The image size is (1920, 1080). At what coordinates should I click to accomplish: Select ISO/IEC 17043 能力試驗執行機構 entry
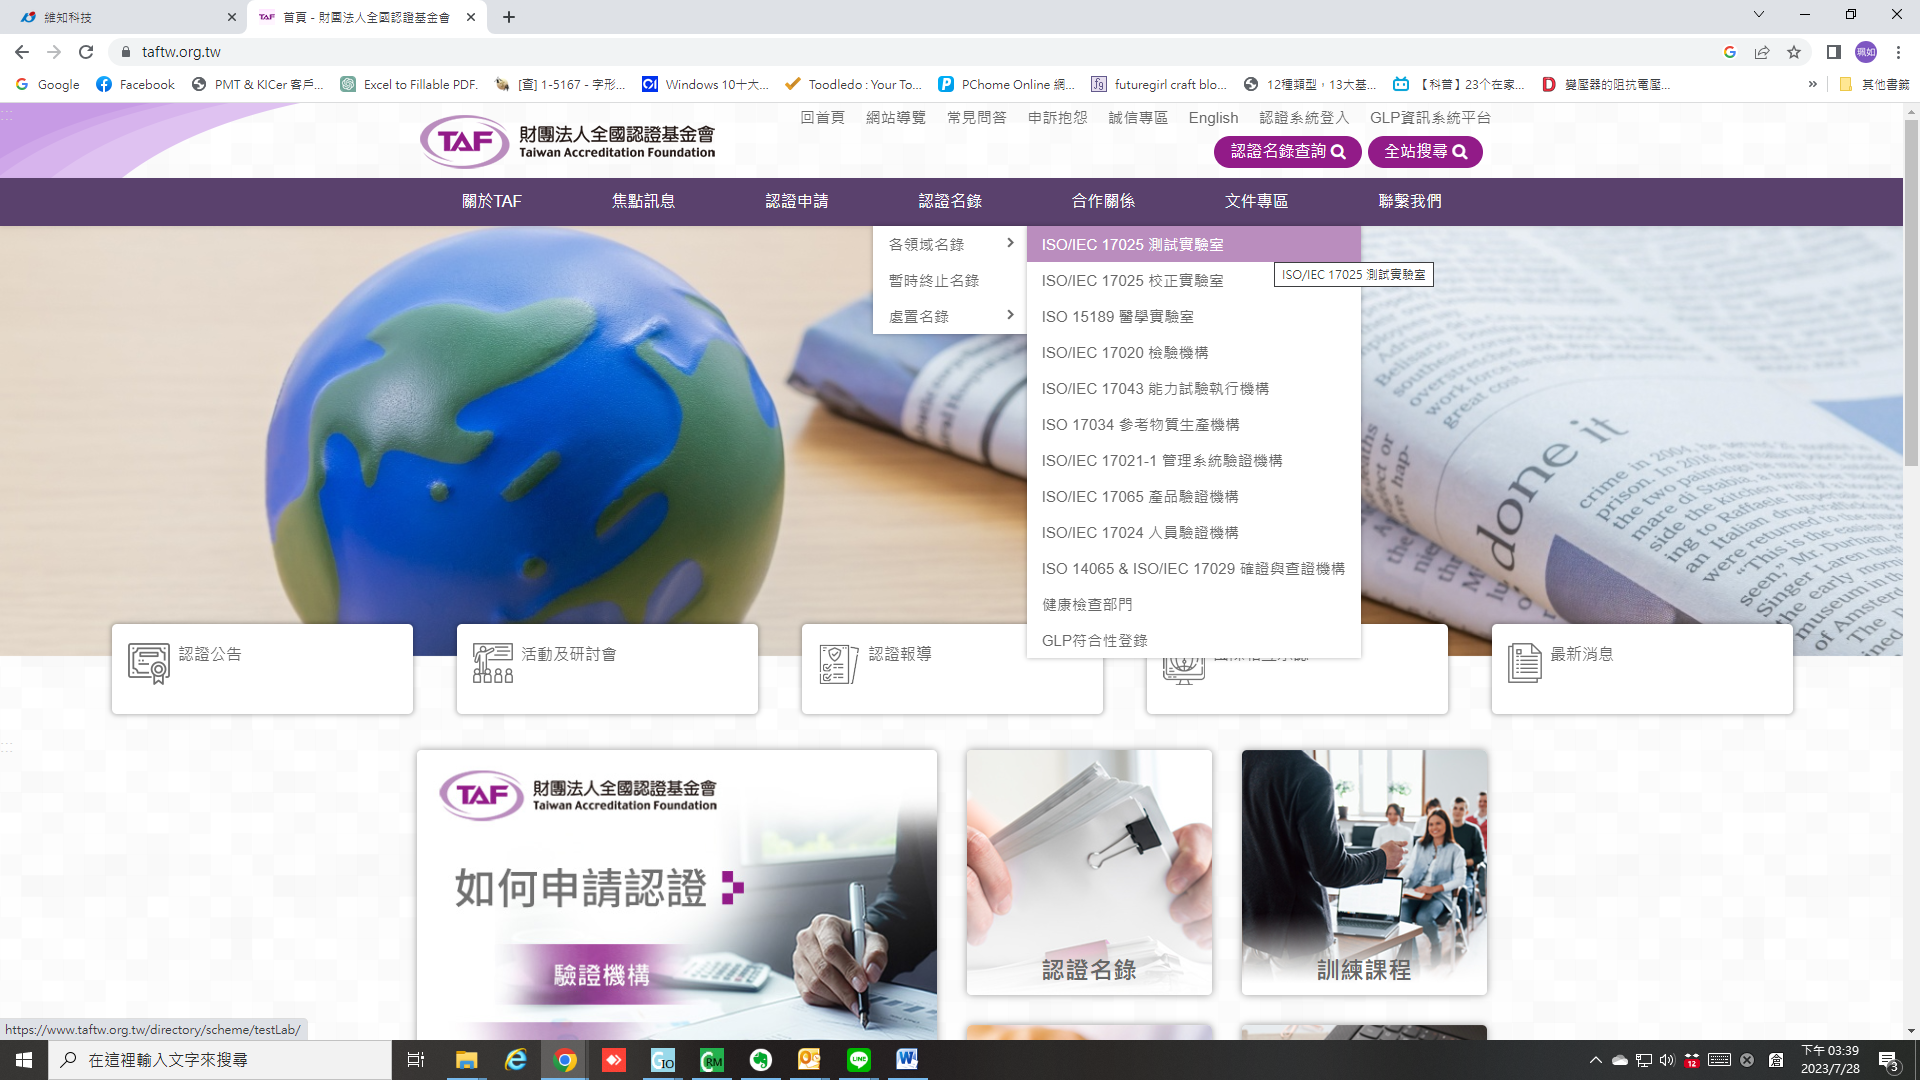click(1193, 388)
